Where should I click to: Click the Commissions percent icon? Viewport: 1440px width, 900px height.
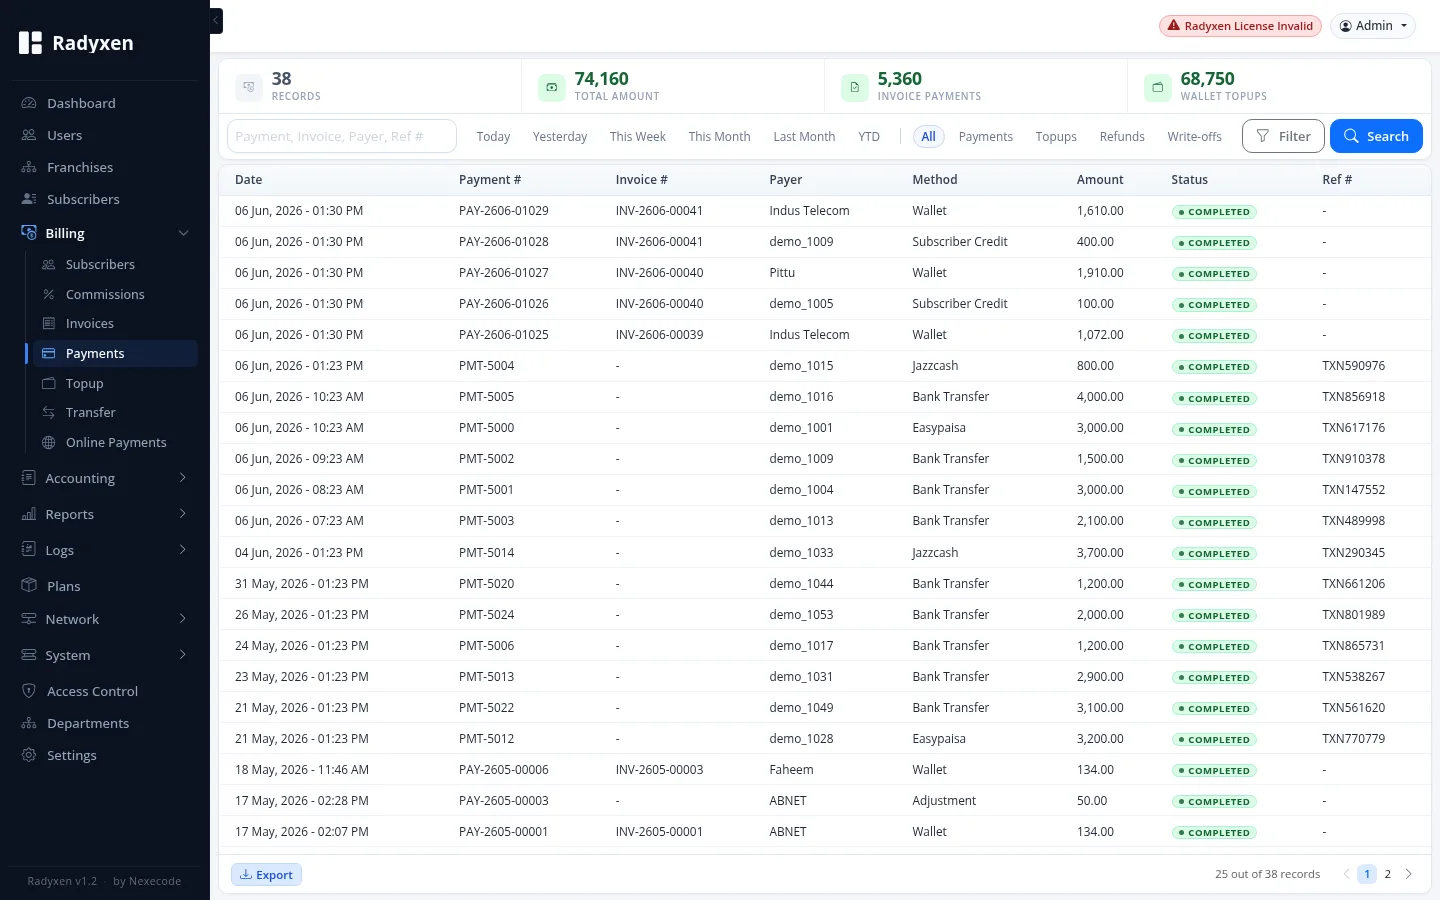coord(48,294)
